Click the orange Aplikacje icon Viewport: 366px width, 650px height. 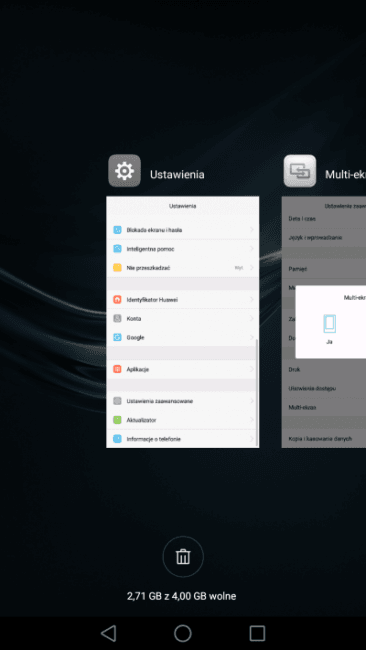[x=117, y=369]
